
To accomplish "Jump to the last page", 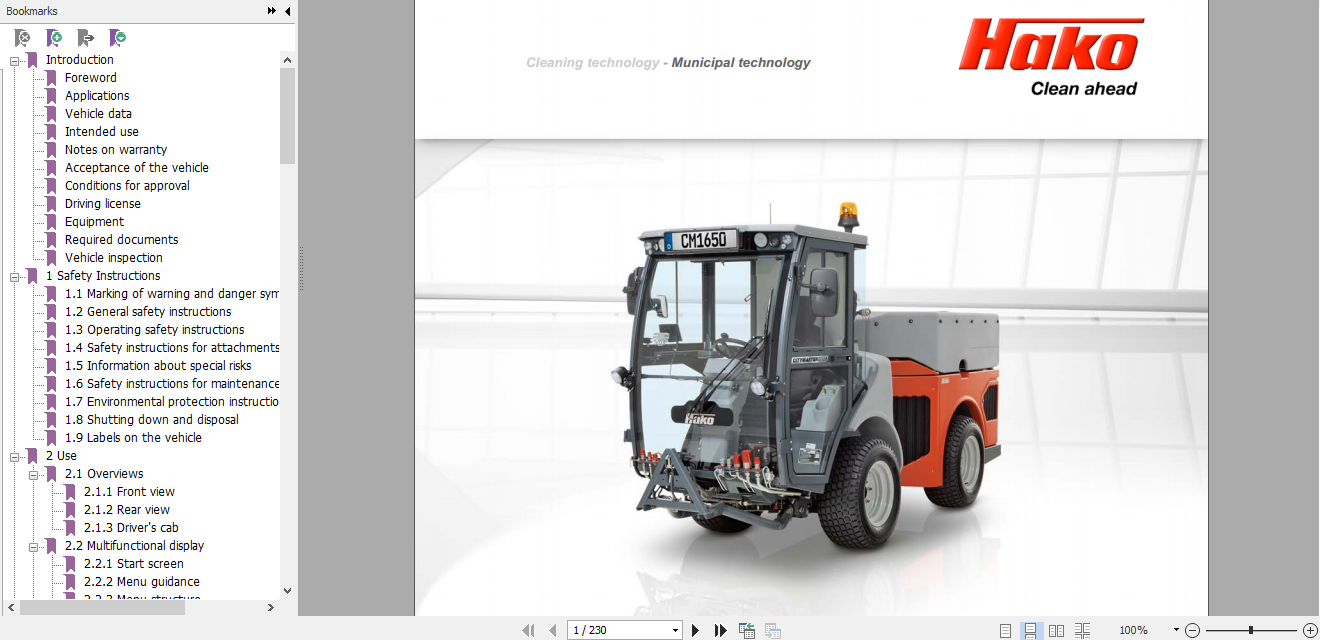I will 720,630.
